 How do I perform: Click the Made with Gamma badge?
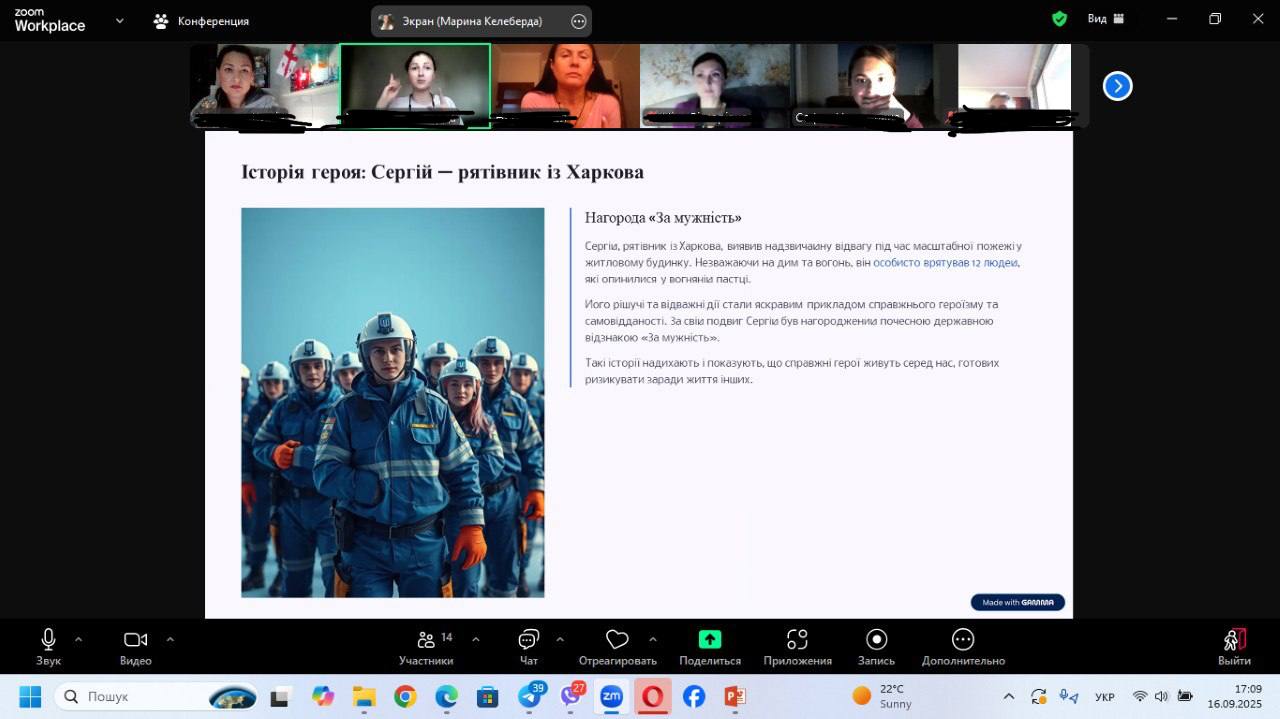(1017, 602)
